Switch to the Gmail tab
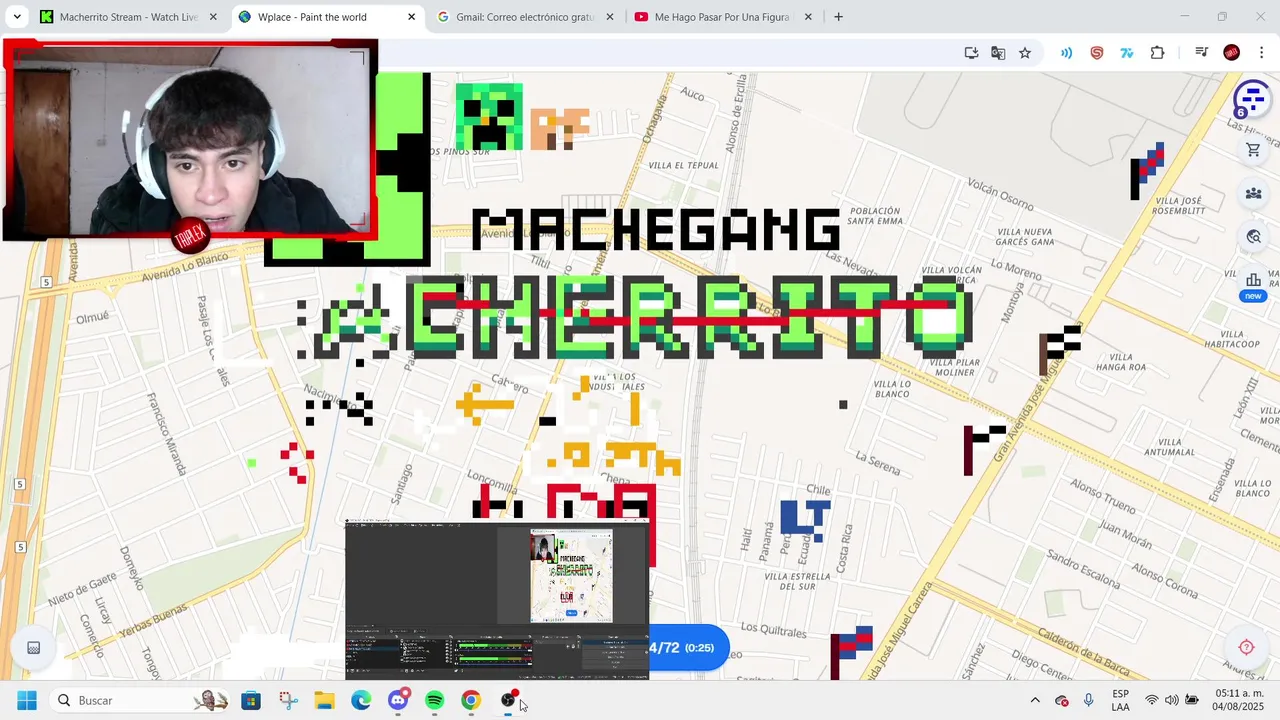1280x720 pixels. tap(524, 17)
